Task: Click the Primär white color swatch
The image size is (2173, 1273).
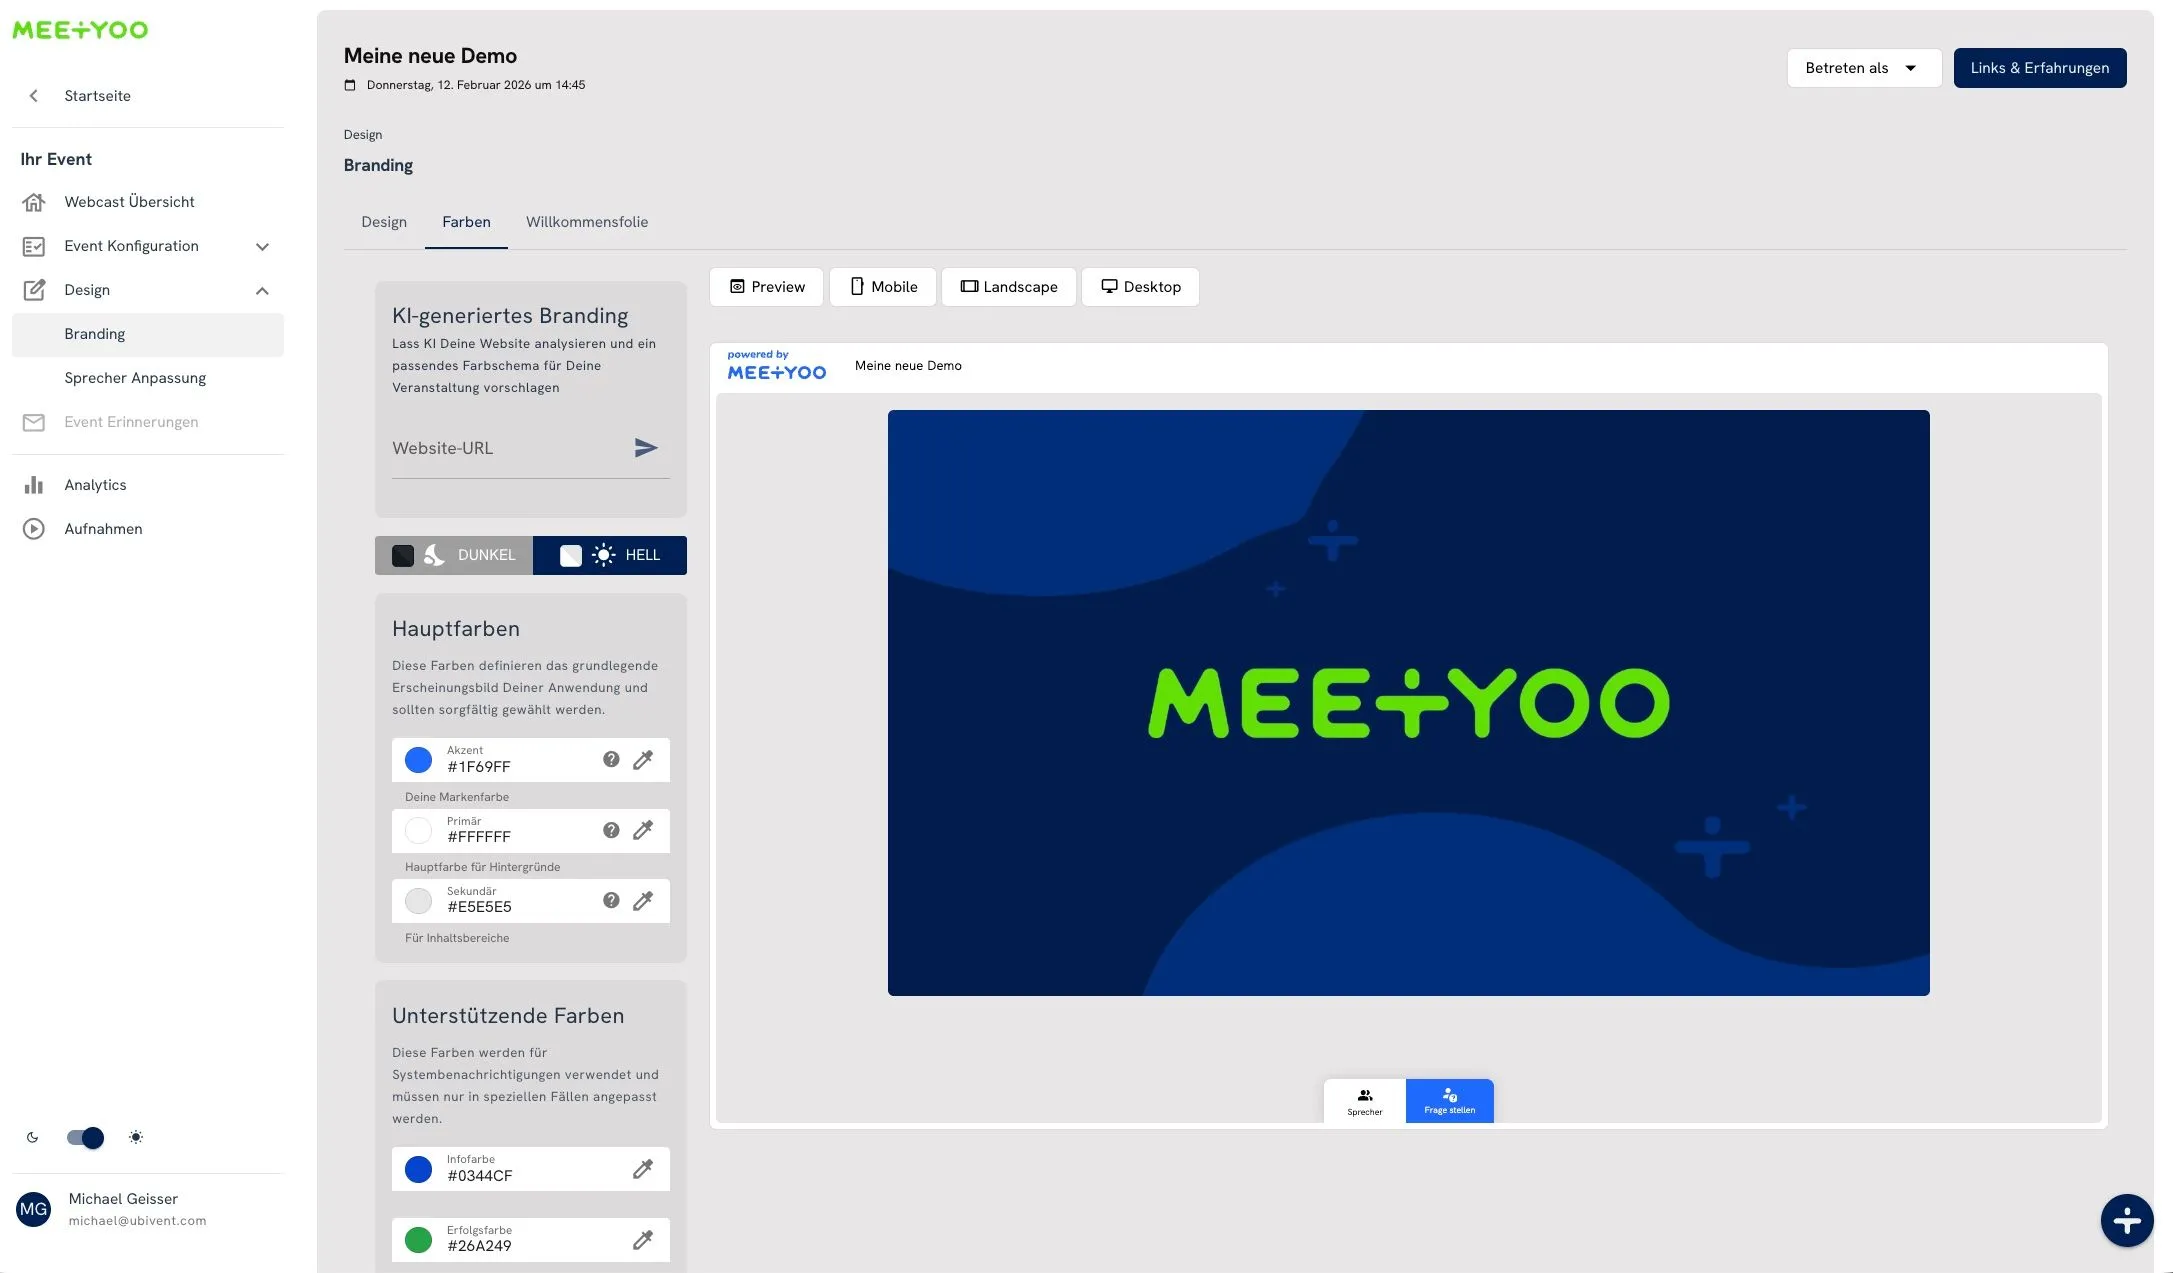Action: click(418, 830)
